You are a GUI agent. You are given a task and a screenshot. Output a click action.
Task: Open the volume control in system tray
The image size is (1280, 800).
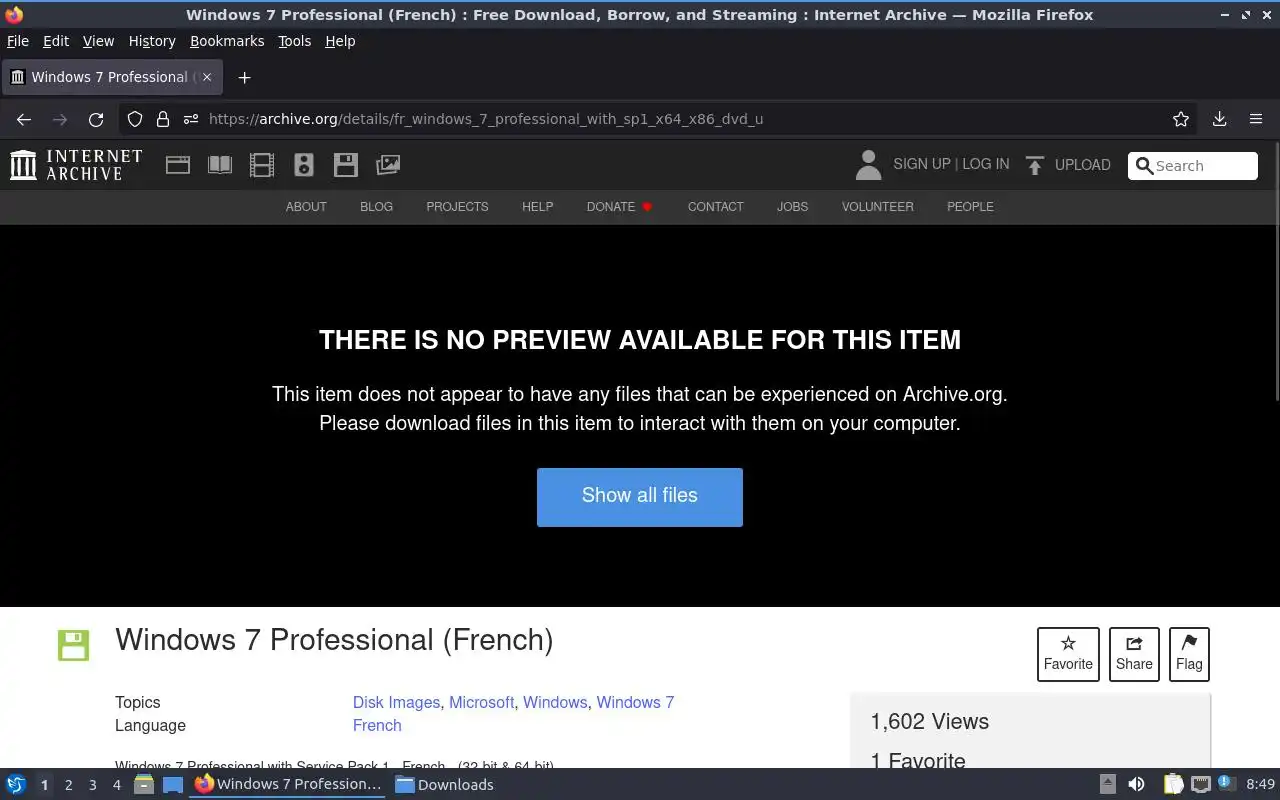click(x=1136, y=784)
